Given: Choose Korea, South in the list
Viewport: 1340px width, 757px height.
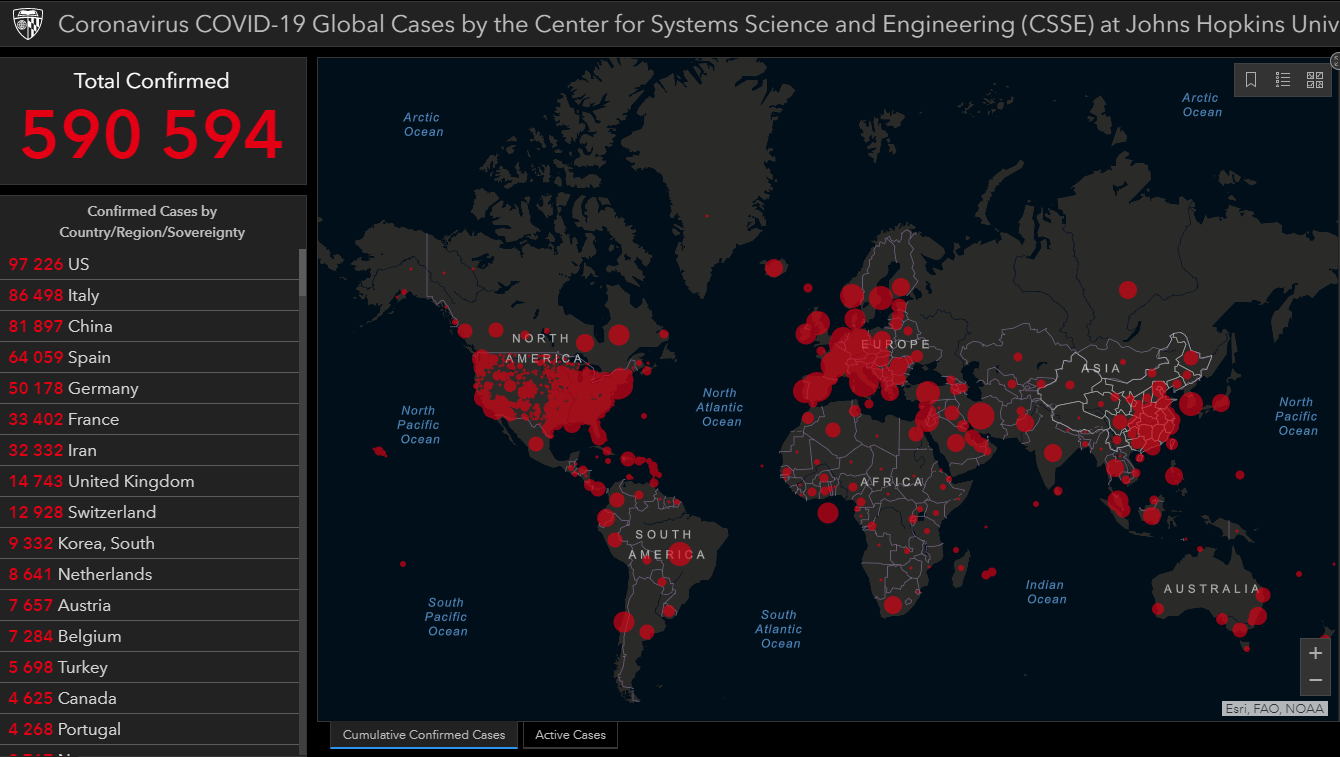Looking at the screenshot, I should point(150,543).
